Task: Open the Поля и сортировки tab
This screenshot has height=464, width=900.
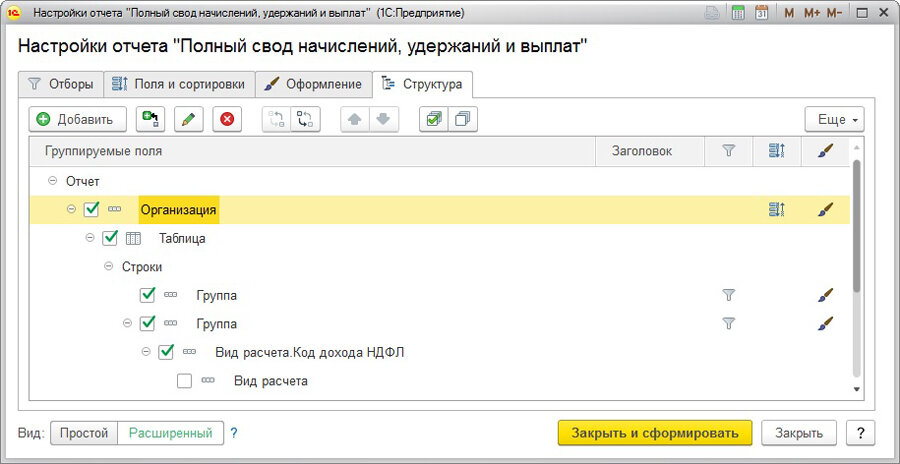Action: tap(179, 84)
